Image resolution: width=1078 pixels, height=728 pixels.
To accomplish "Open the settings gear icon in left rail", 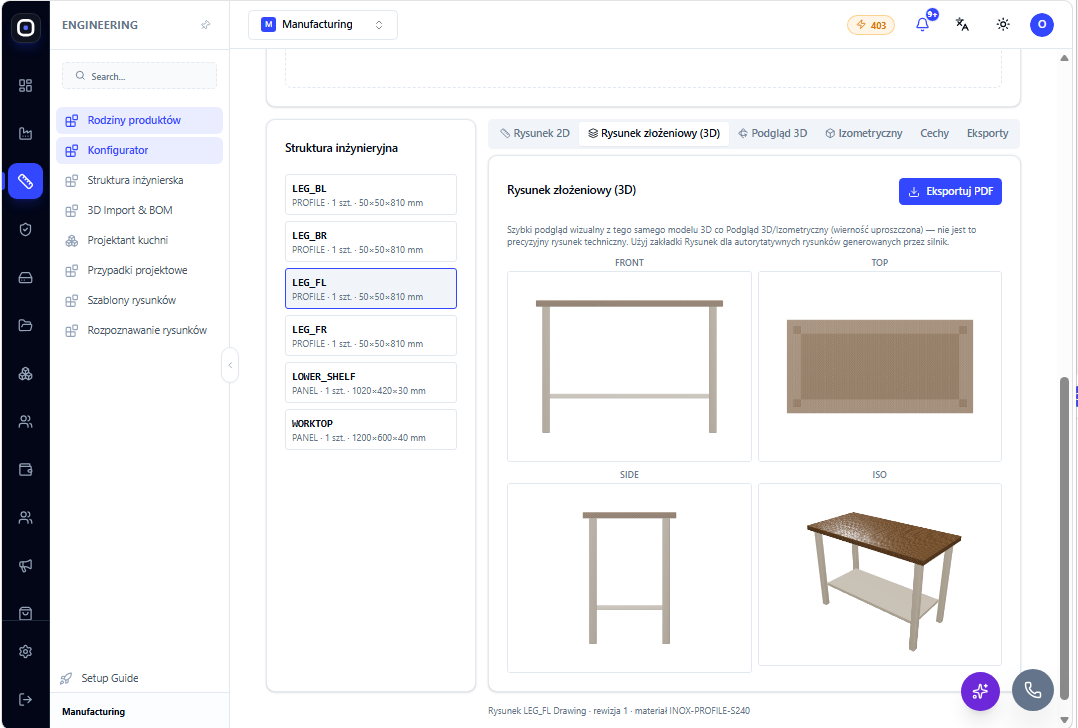I will click(x=25, y=651).
